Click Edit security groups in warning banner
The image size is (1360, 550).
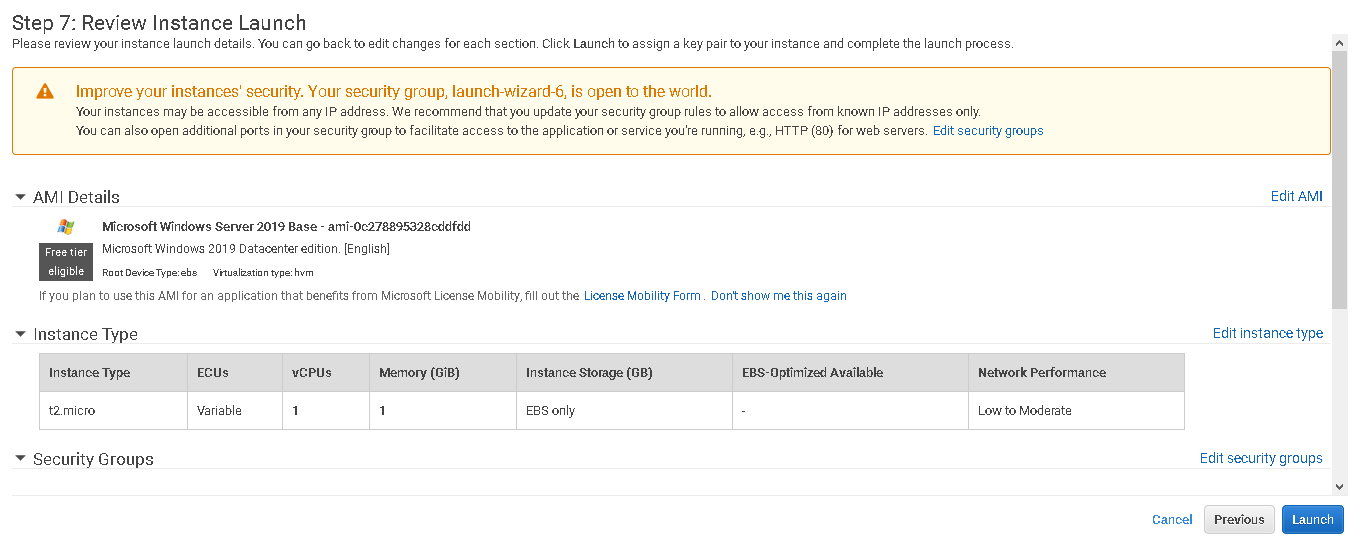pyautogui.click(x=987, y=131)
